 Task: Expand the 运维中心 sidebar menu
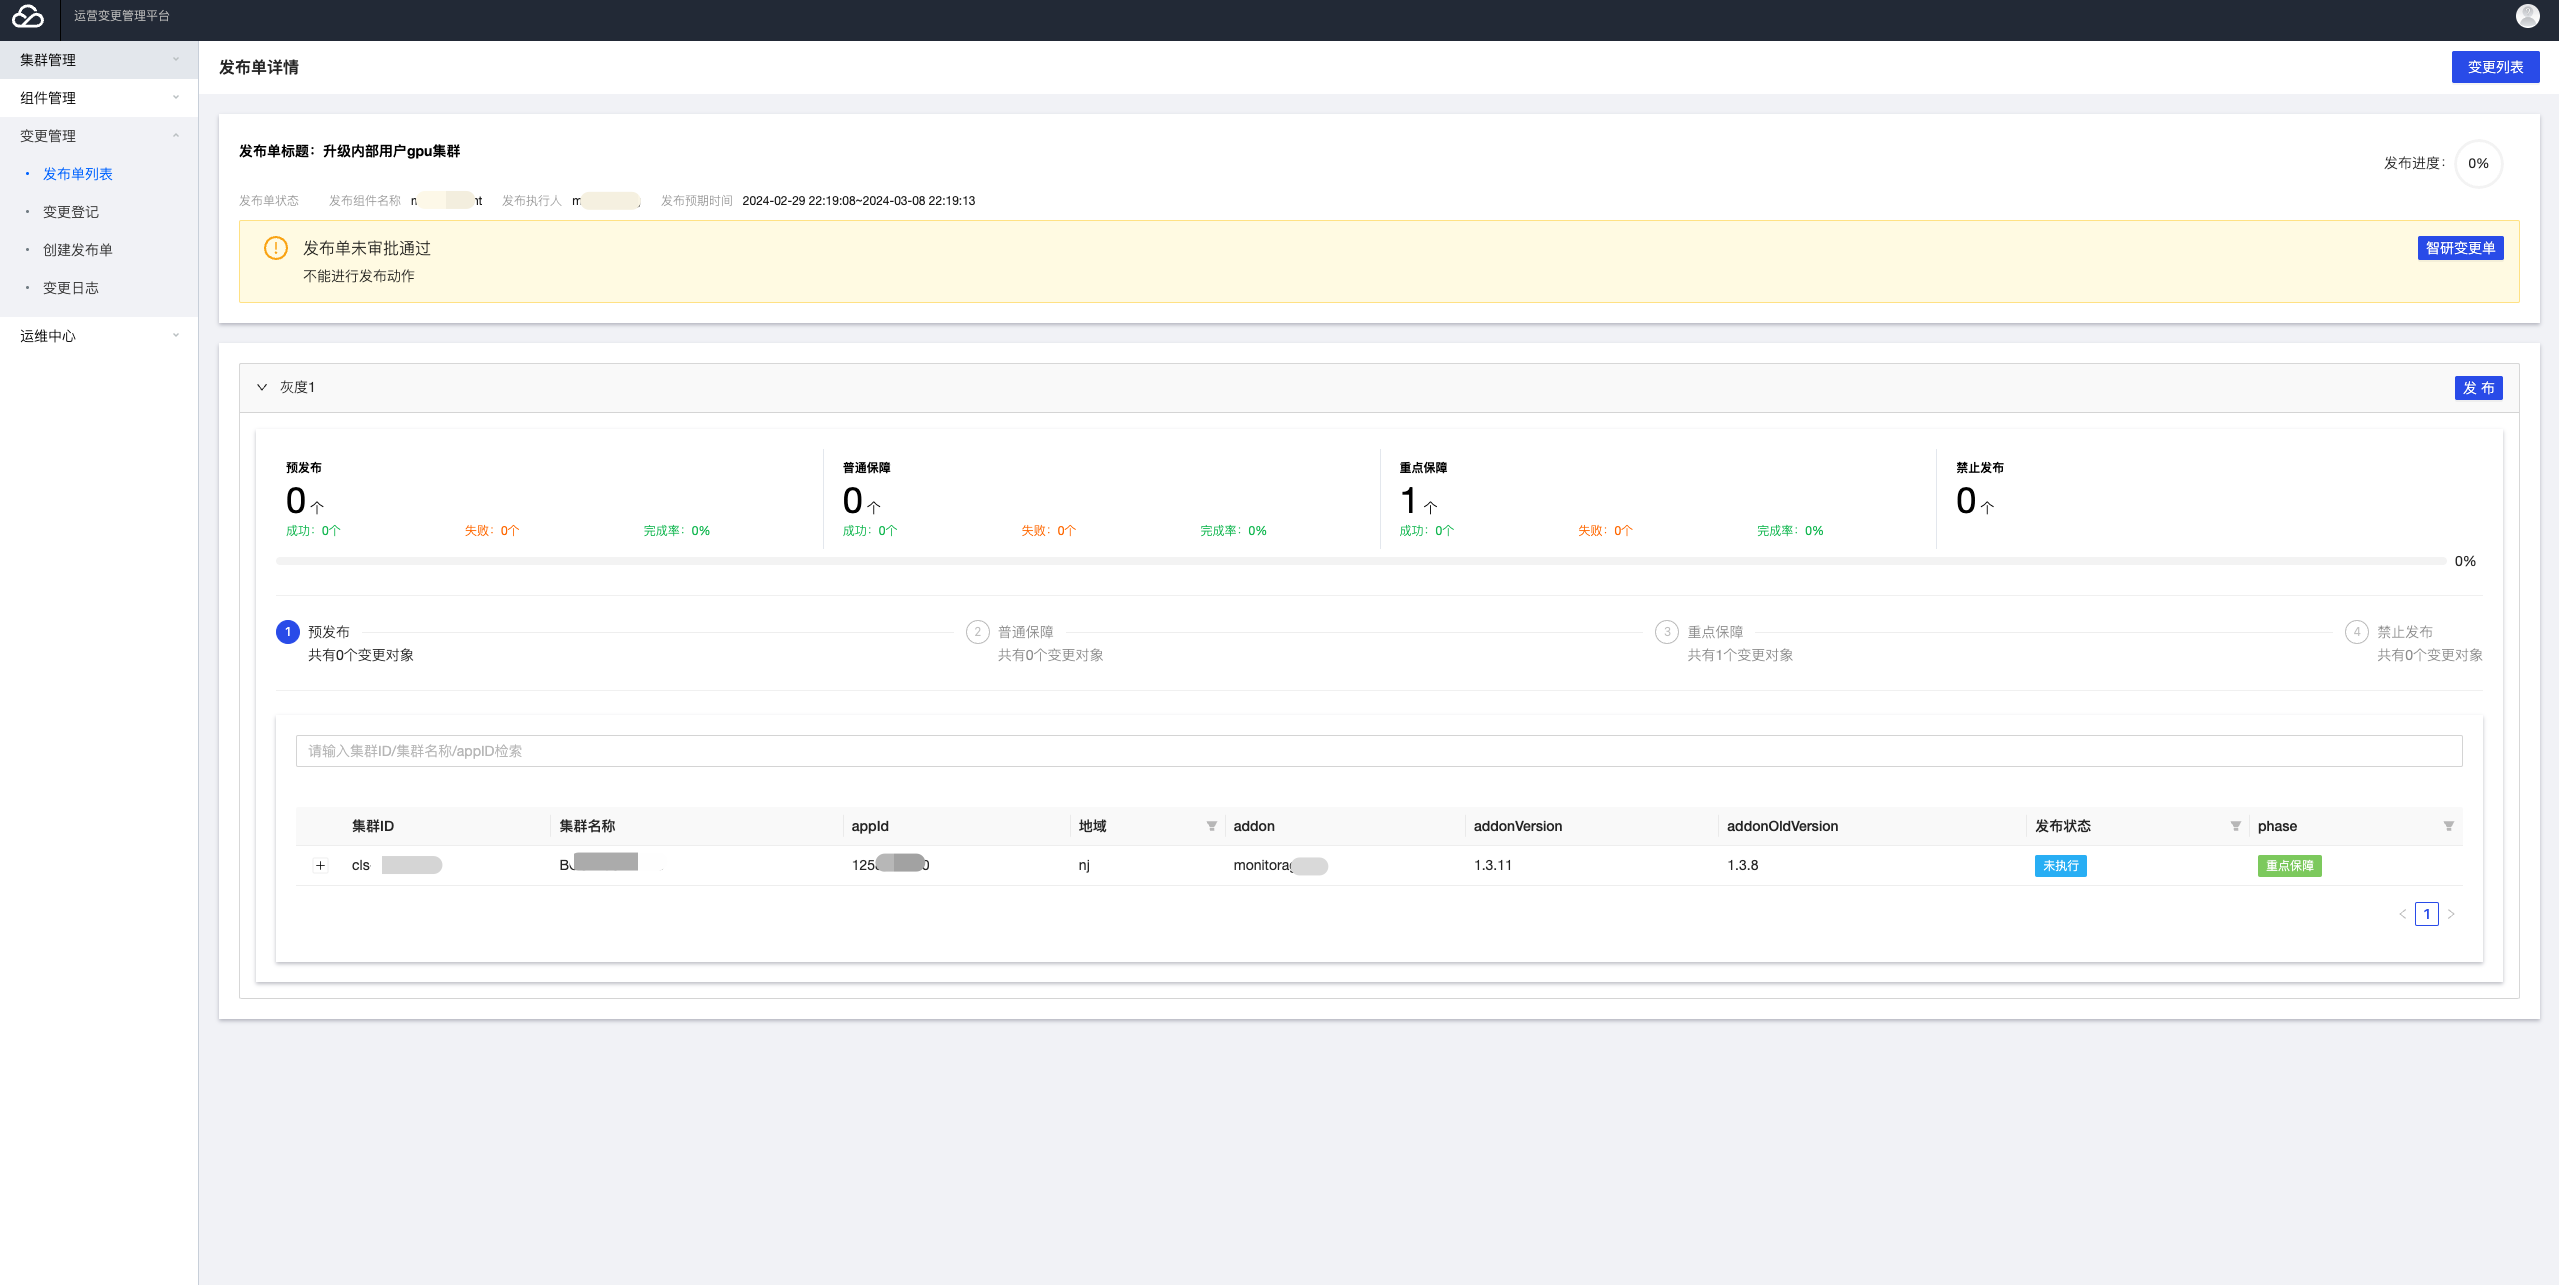(99, 336)
